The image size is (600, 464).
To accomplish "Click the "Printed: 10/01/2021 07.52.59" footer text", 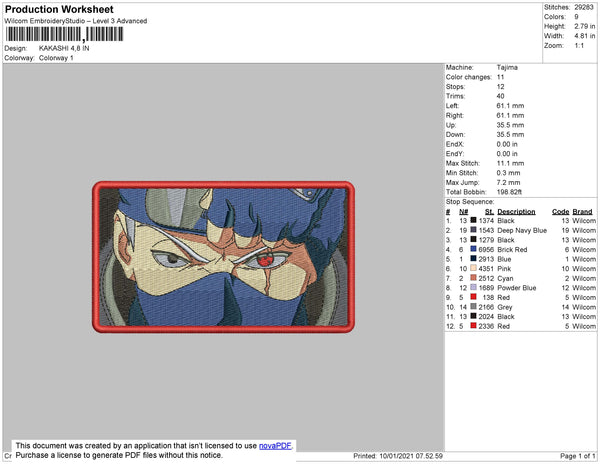I will click(398, 456).
